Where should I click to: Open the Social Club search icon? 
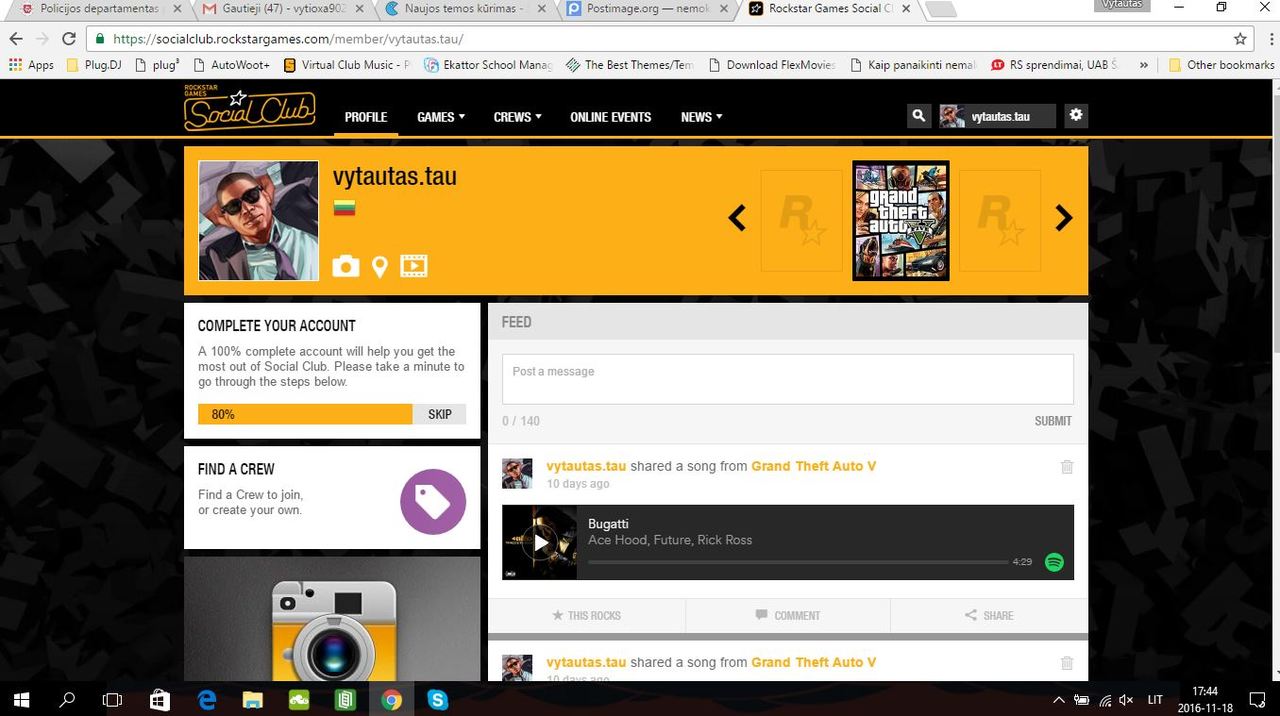918,116
